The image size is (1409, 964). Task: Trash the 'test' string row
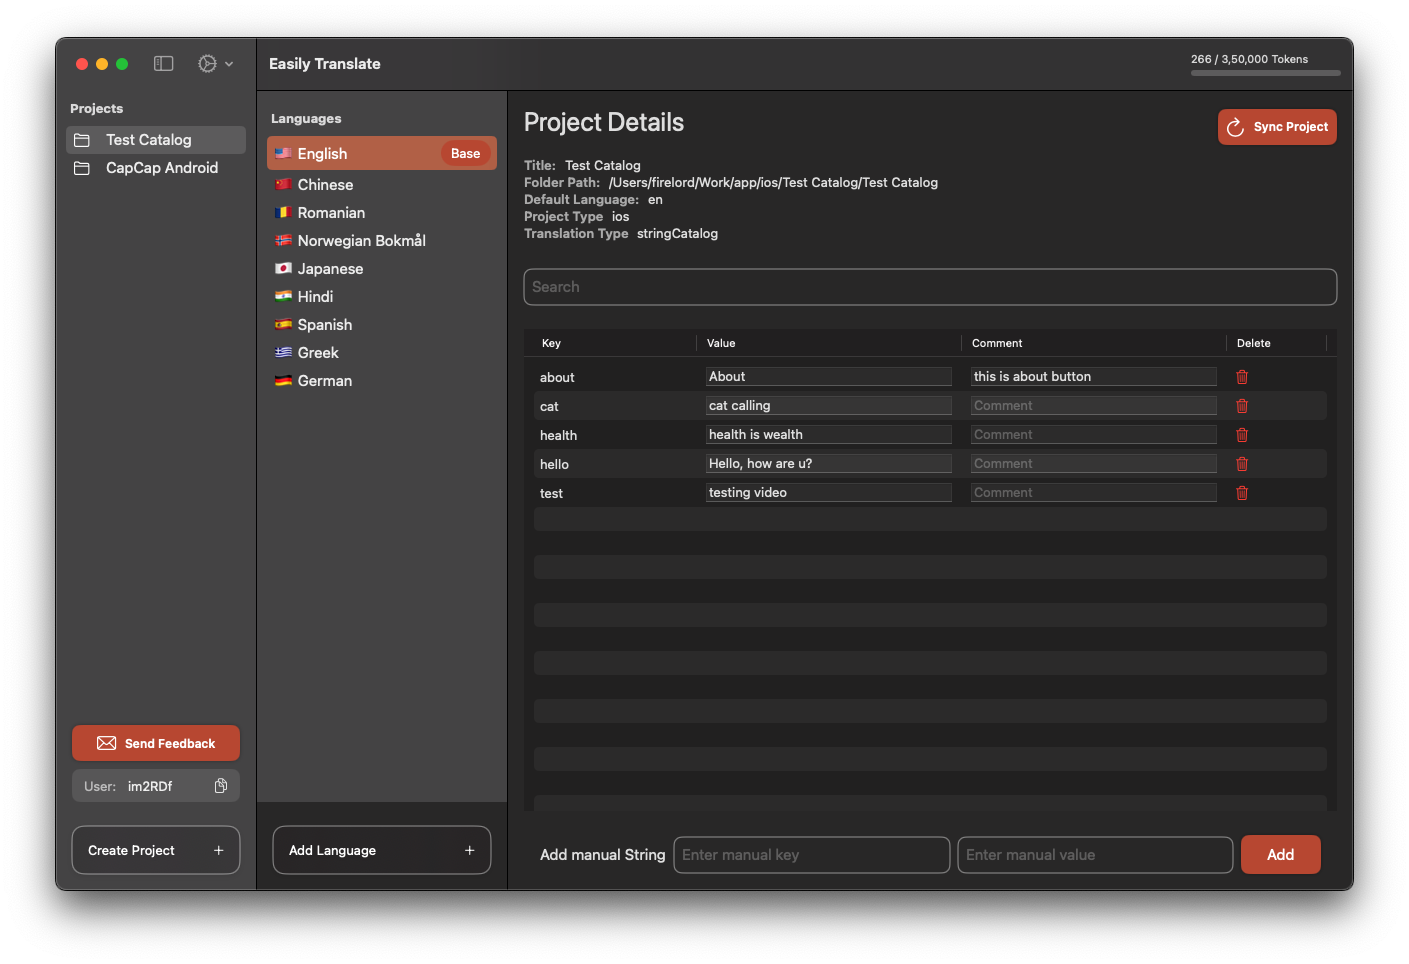click(x=1242, y=493)
